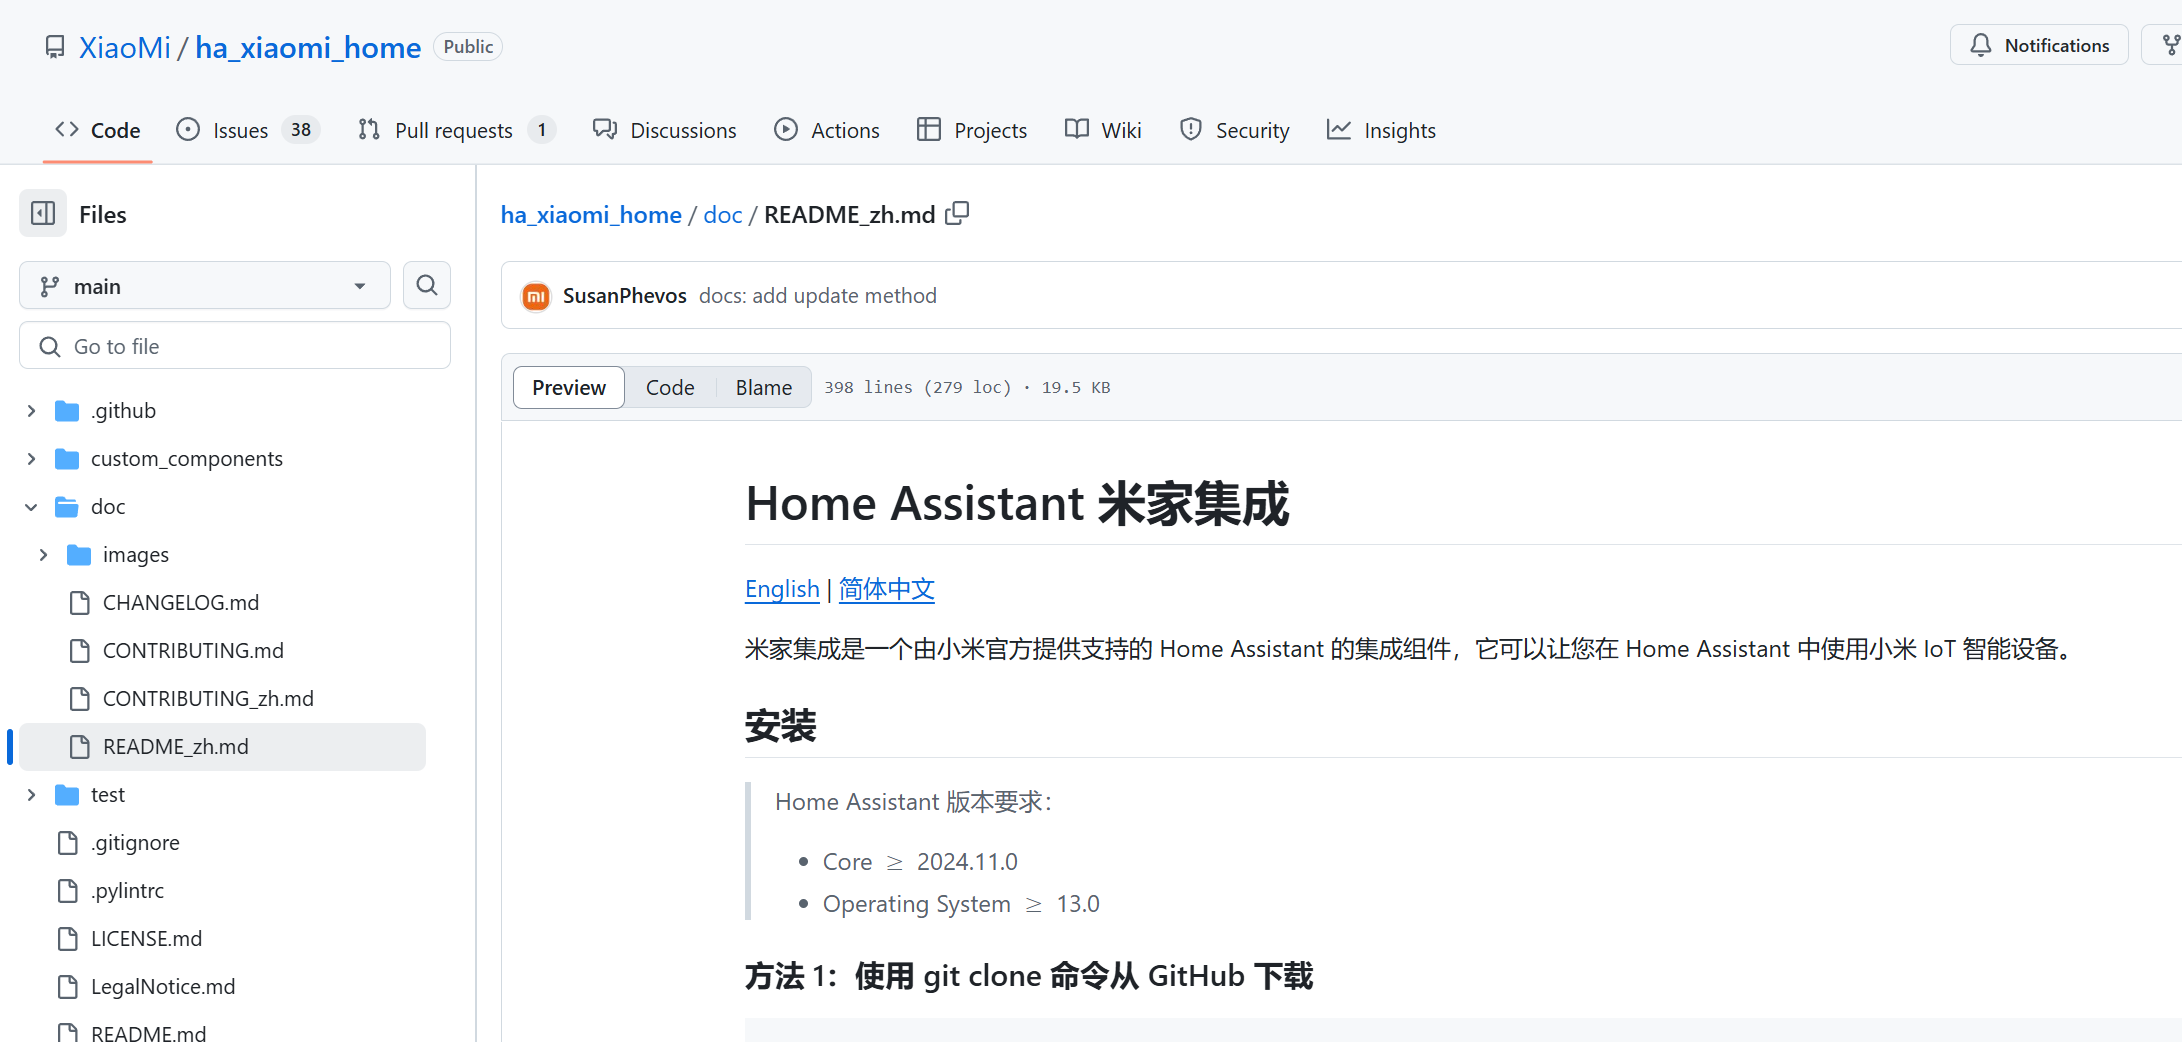2182x1042 pixels.
Task: Click ha_xiaomi_home repository title link
Action: click(308, 47)
